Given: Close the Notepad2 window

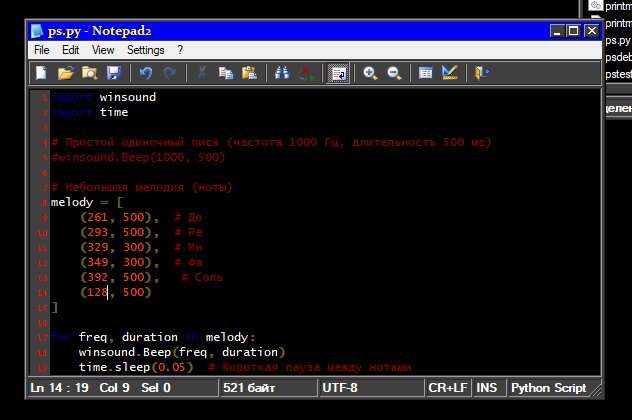Looking at the screenshot, I should tap(592, 31).
